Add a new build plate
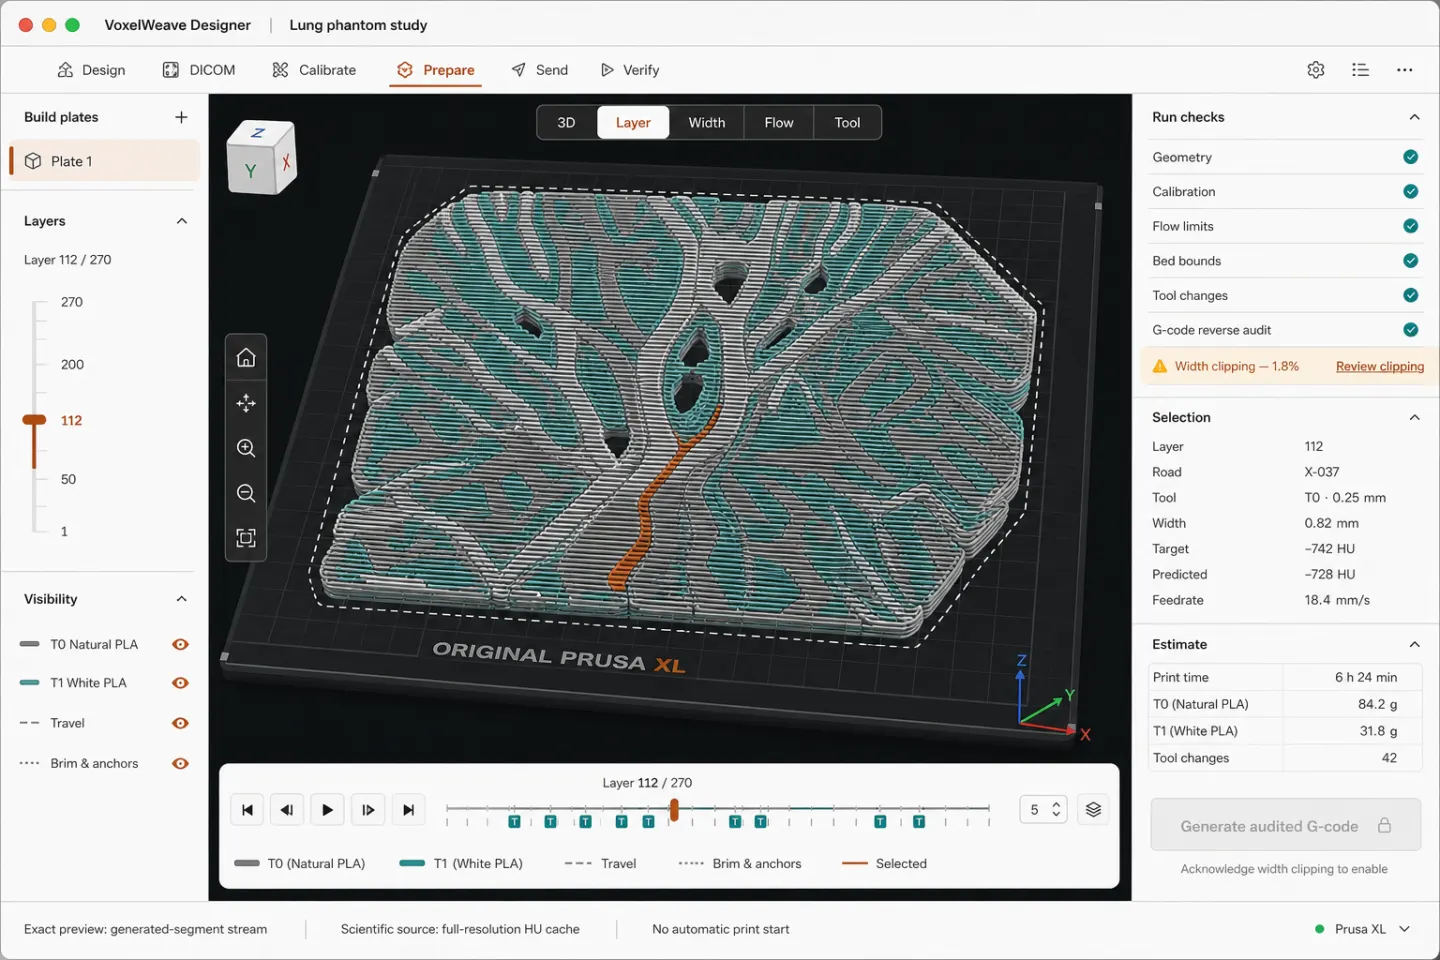Viewport: 1440px width, 960px height. click(x=181, y=117)
